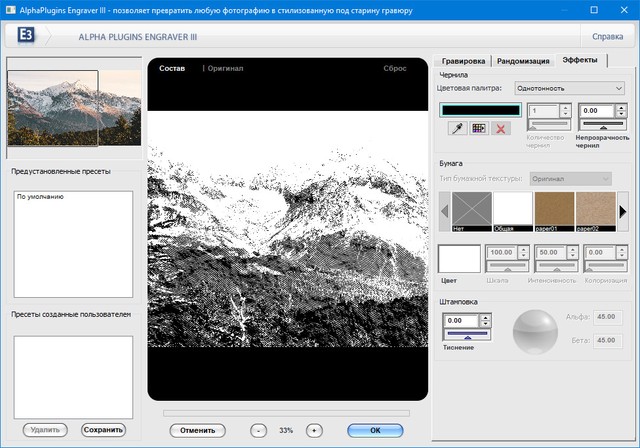Click the progress bar under the preview
This screenshot has height=448, width=640.
[286, 413]
